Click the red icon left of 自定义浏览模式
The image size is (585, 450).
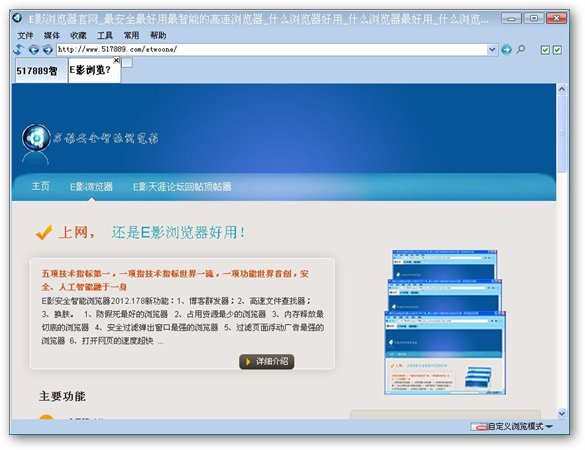tap(479, 426)
